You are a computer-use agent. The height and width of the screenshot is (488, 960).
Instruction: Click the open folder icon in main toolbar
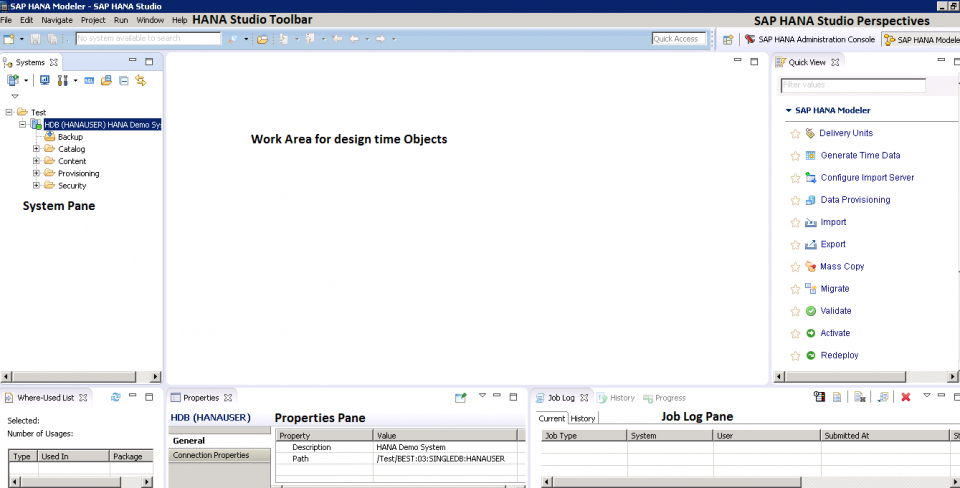tap(262, 39)
